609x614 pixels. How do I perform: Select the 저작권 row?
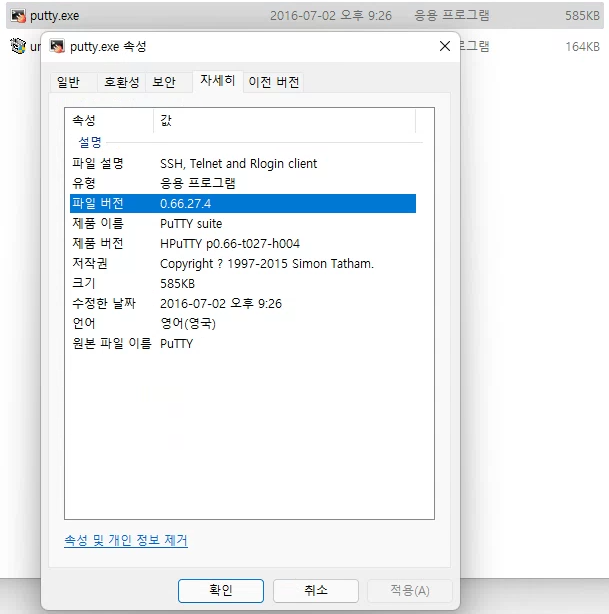(x=243, y=264)
